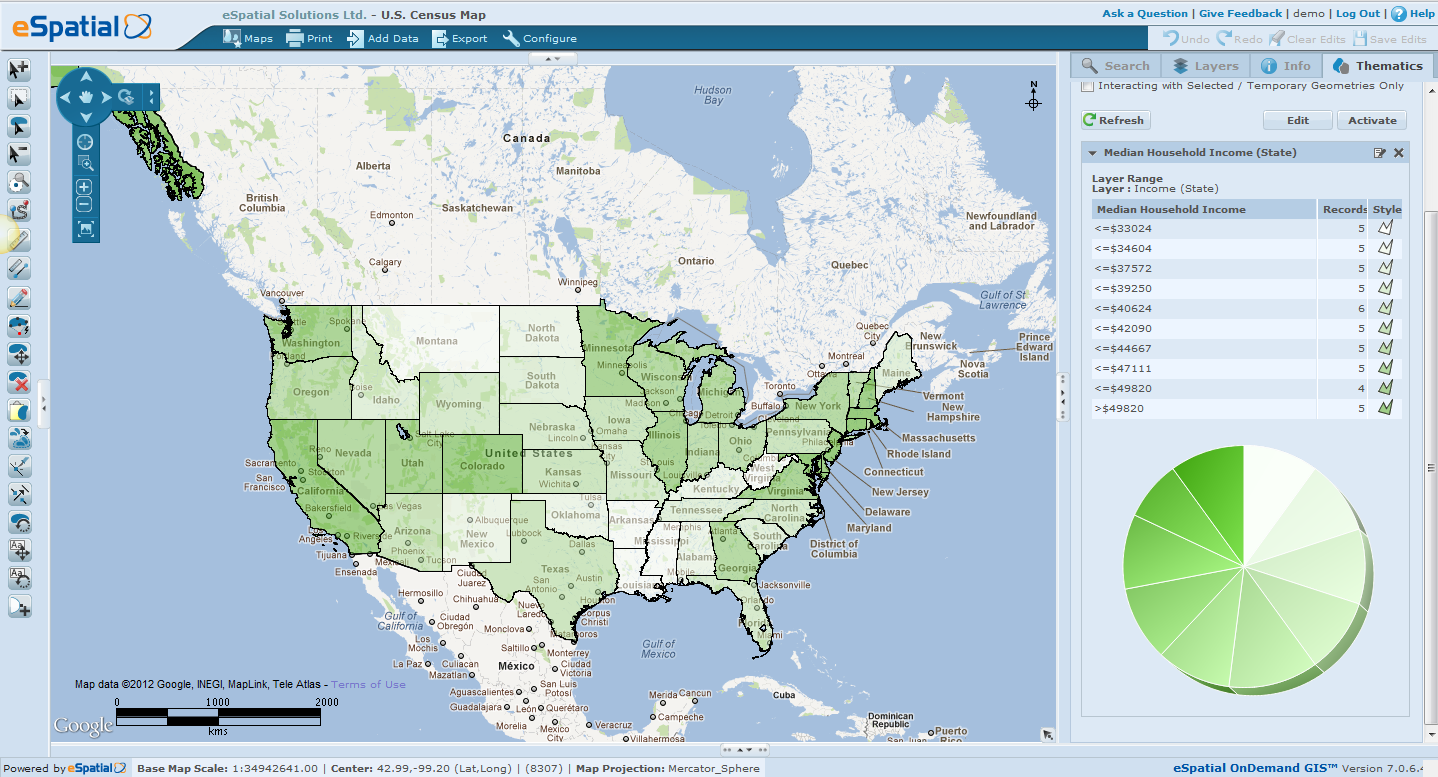Viewport: 1438px width, 777px height.
Task: Collapse the right side panel handle
Action: (x=1063, y=399)
